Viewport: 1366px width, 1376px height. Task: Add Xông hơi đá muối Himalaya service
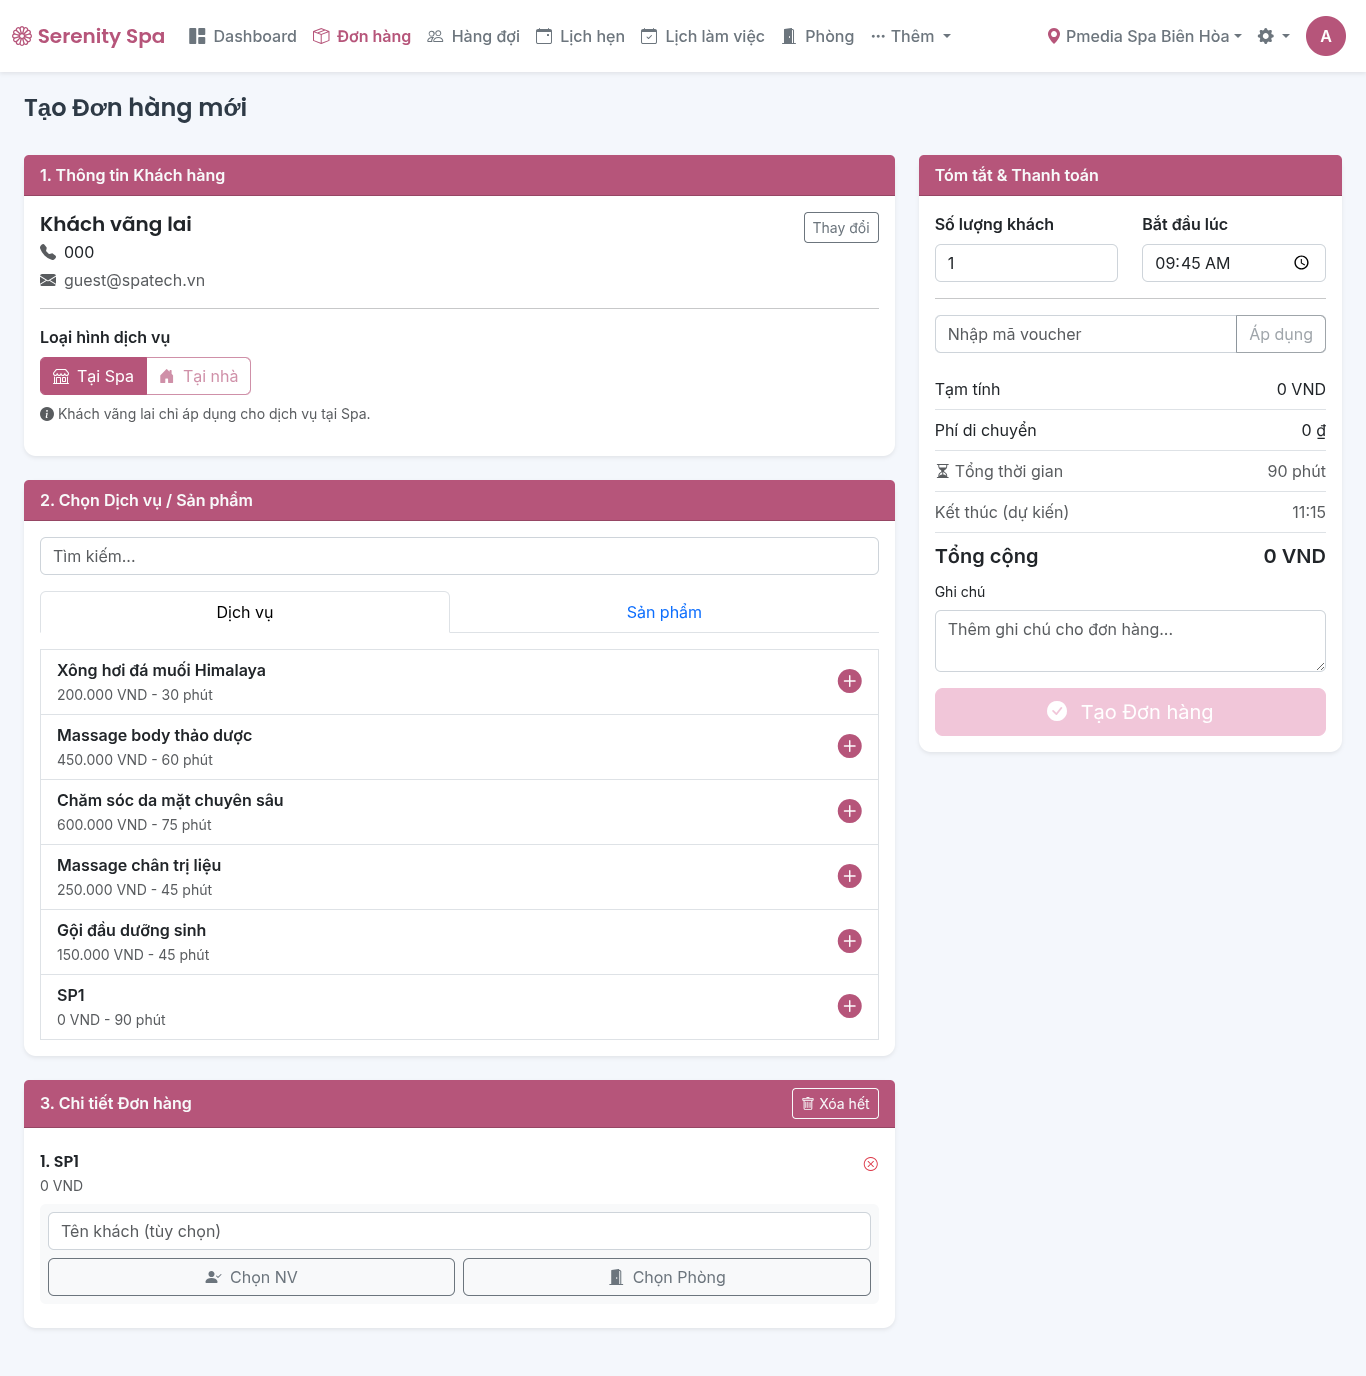click(849, 681)
